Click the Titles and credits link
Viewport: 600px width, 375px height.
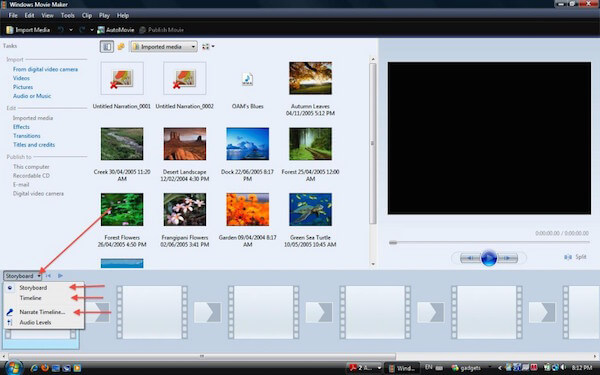point(34,145)
